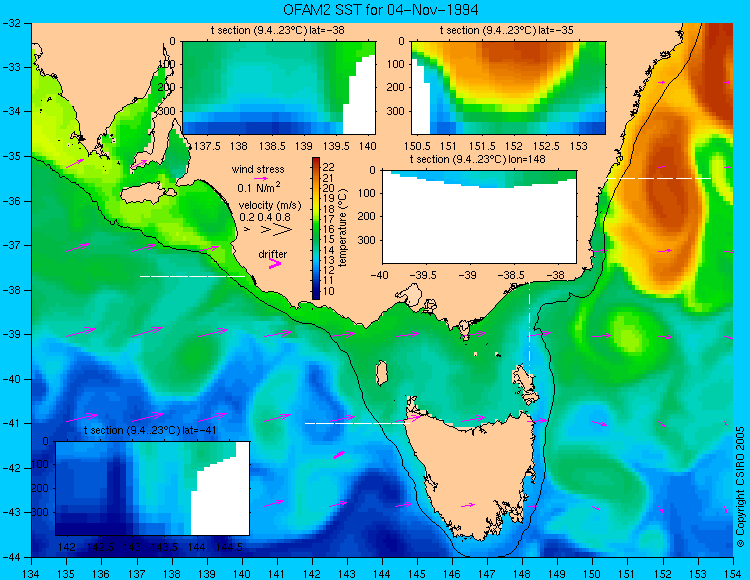Open the lat=-41 temperature section inset plot

[153, 488]
